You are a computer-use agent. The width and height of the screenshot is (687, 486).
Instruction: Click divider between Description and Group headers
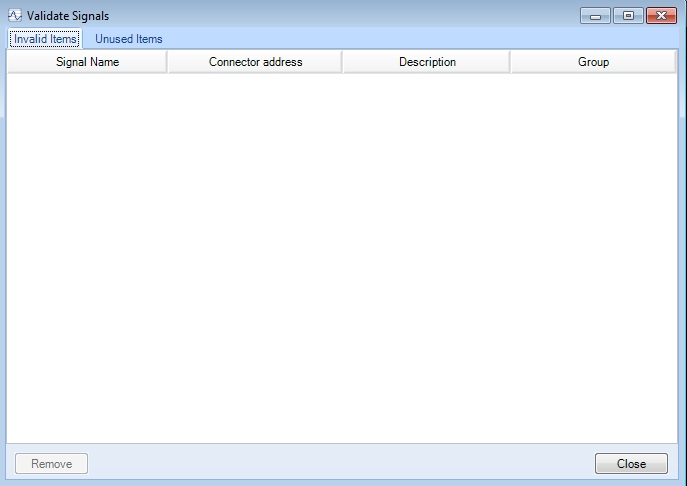[510, 62]
